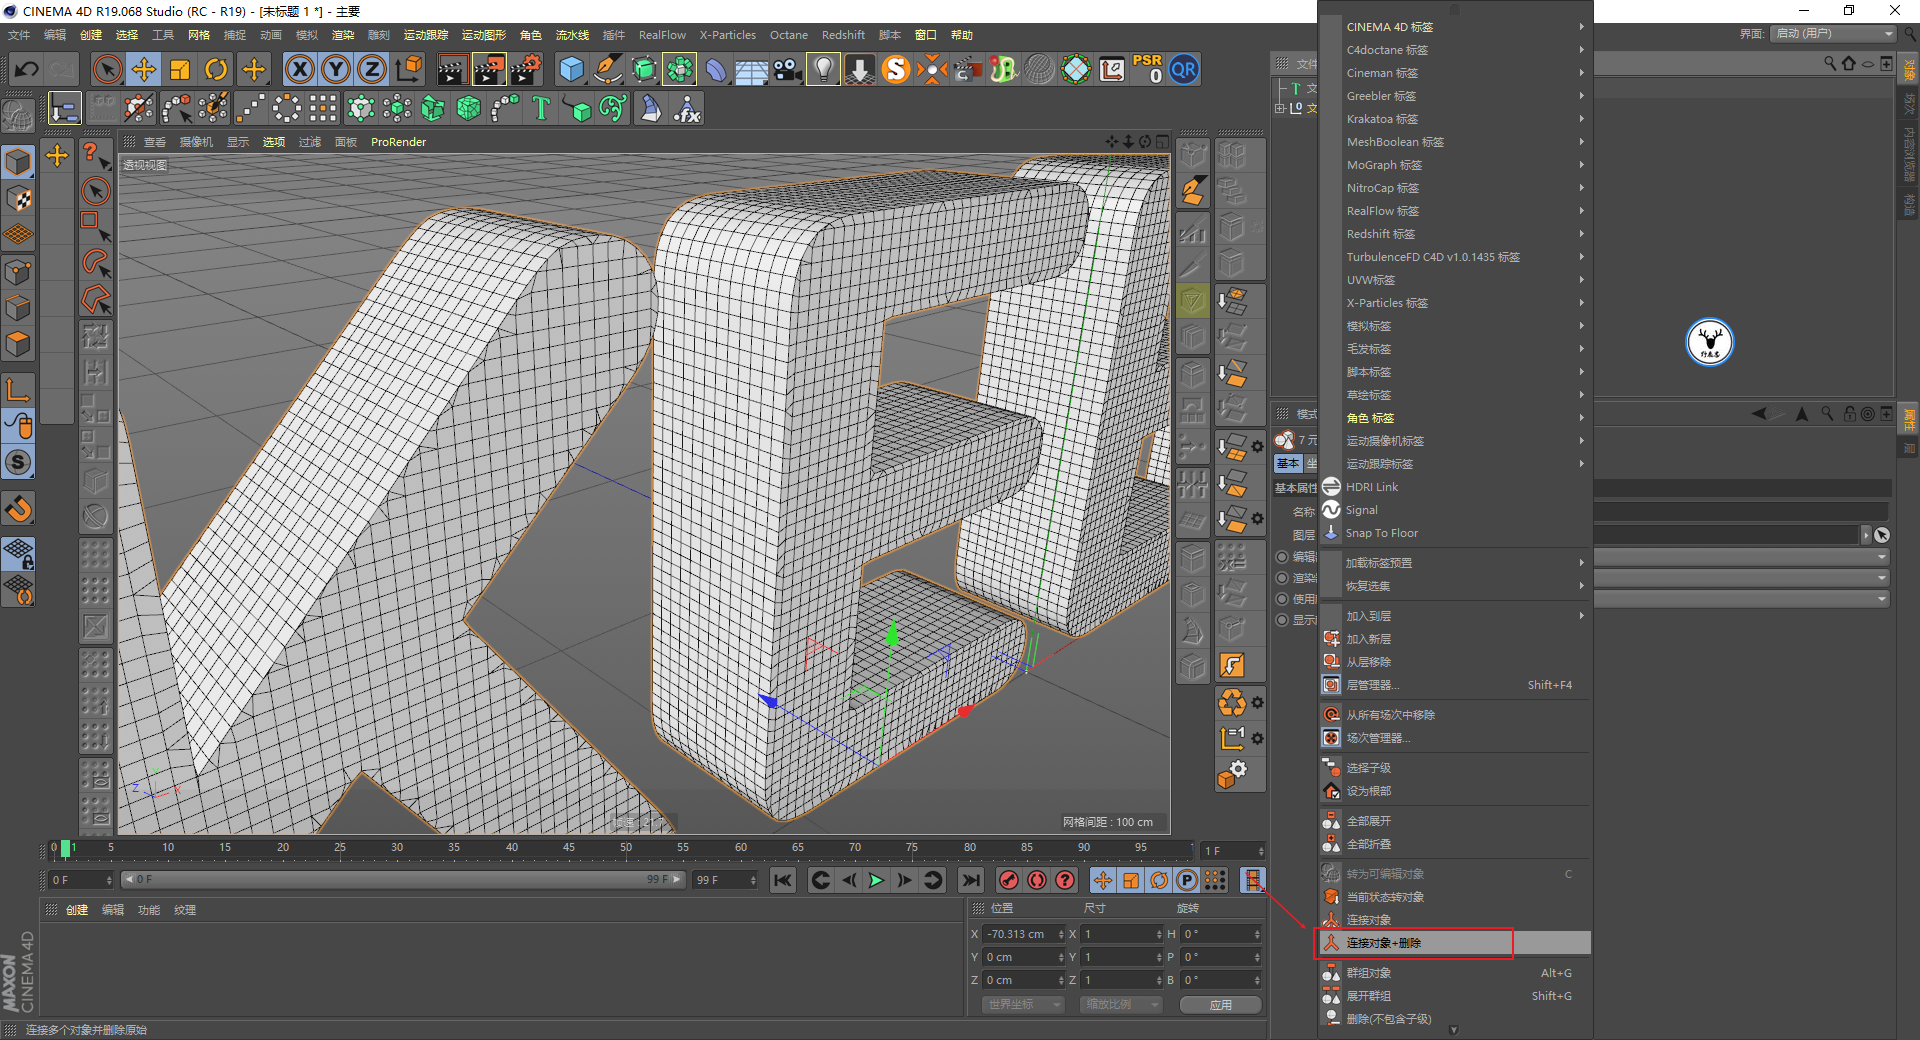1920x1040 pixels.
Task: Toggle the Z axis lock
Action: coord(371,69)
